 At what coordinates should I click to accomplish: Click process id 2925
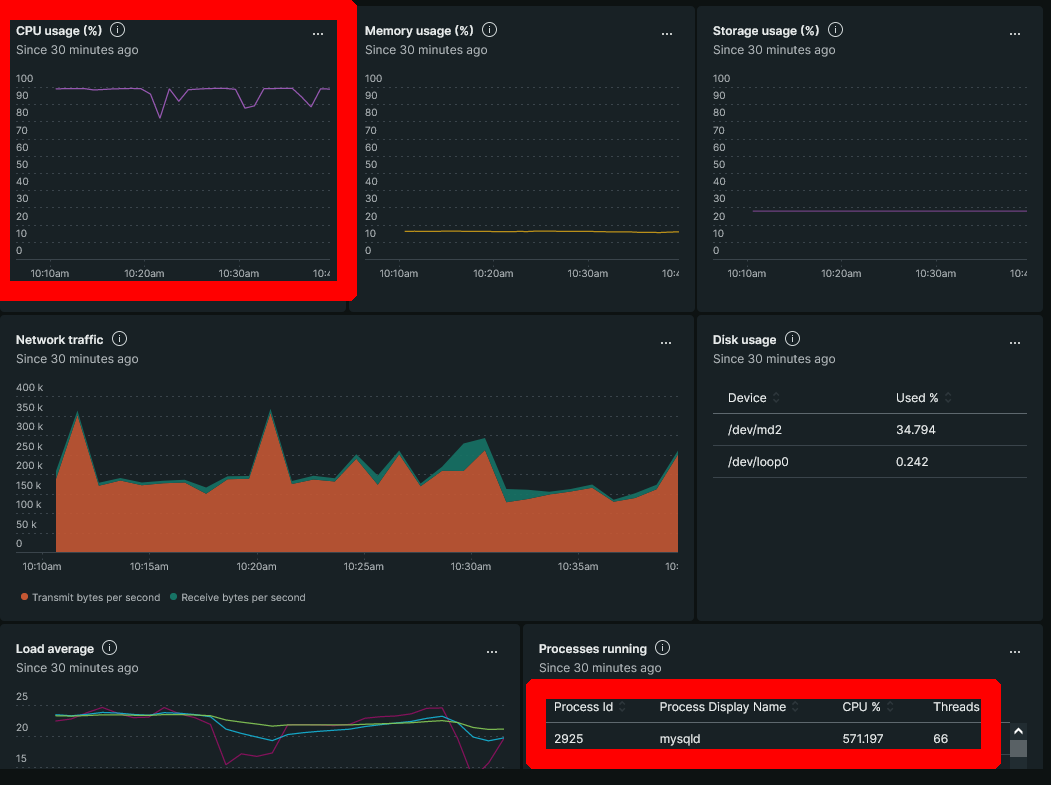[568, 739]
